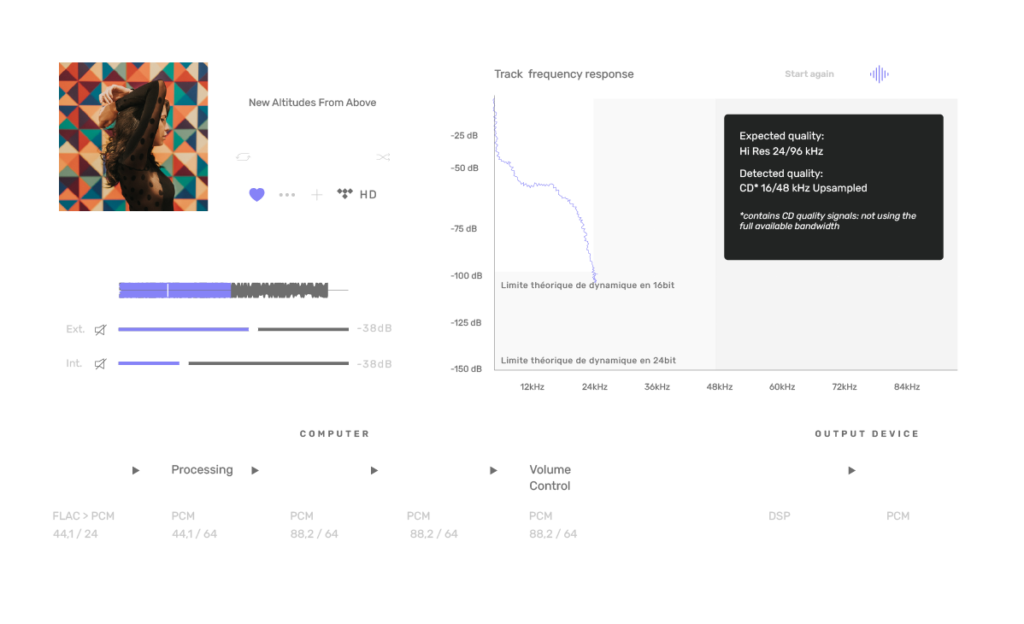Viewport: 1024px width, 624px height.
Task: Click the arrow left of Volume Control
Action: point(493,470)
